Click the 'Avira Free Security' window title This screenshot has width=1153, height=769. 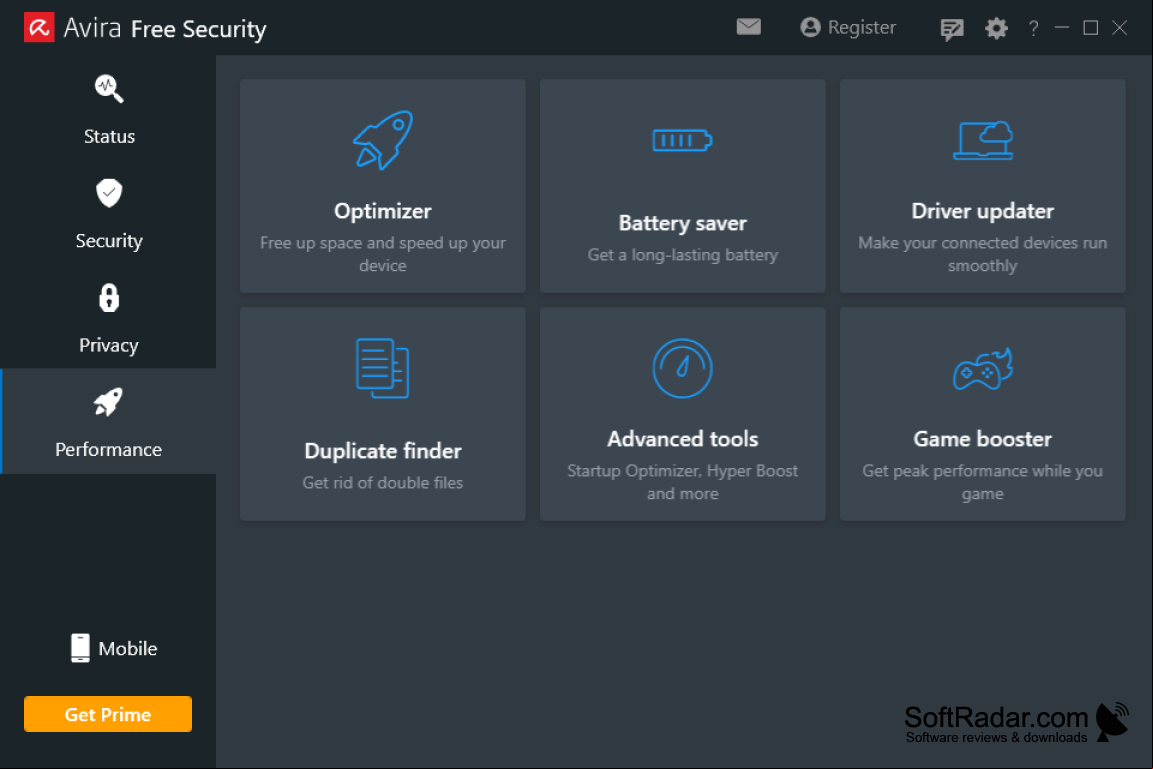click(165, 29)
